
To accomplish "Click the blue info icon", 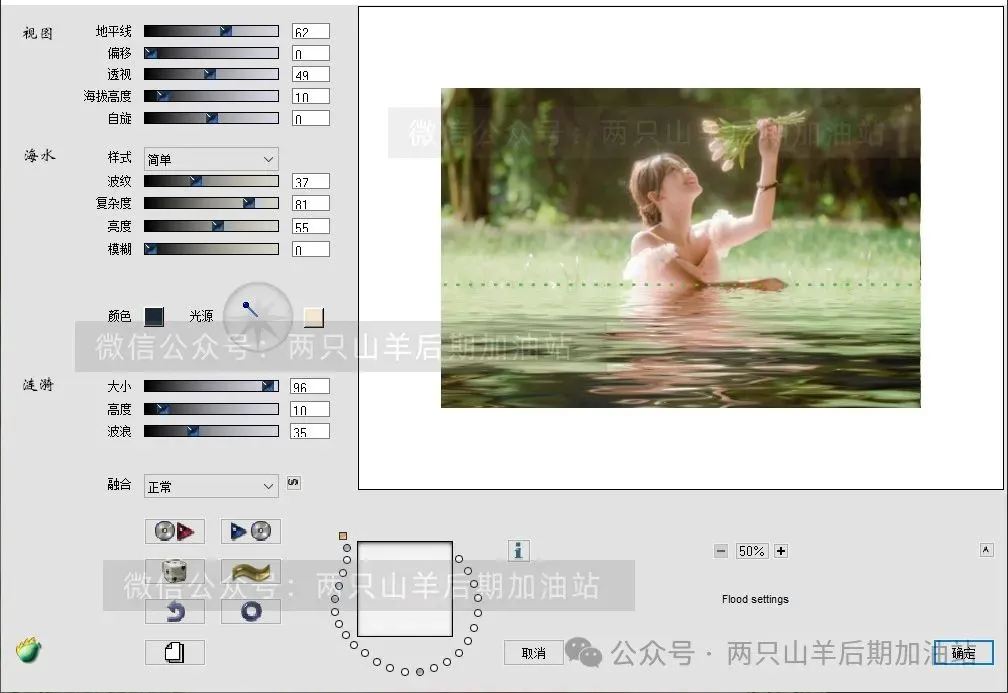I will 518,550.
